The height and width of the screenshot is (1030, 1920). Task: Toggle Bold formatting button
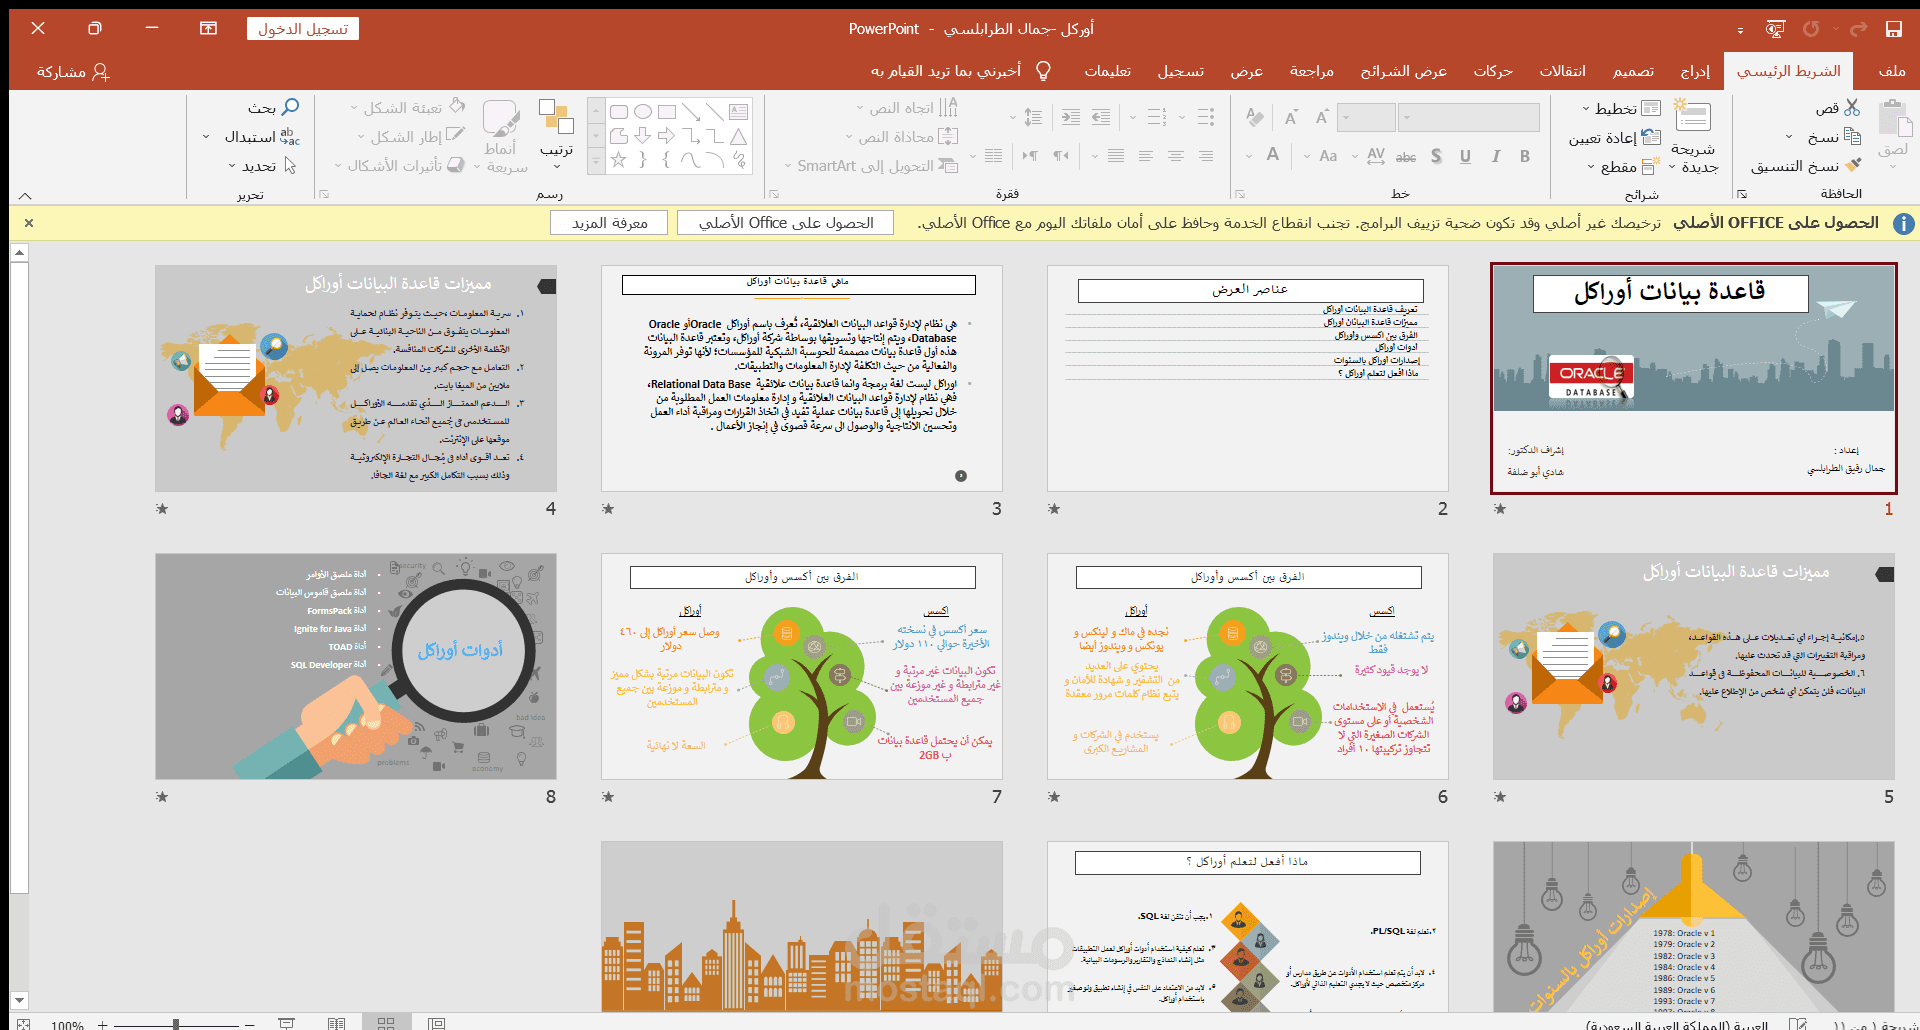(x=1525, y=156)
